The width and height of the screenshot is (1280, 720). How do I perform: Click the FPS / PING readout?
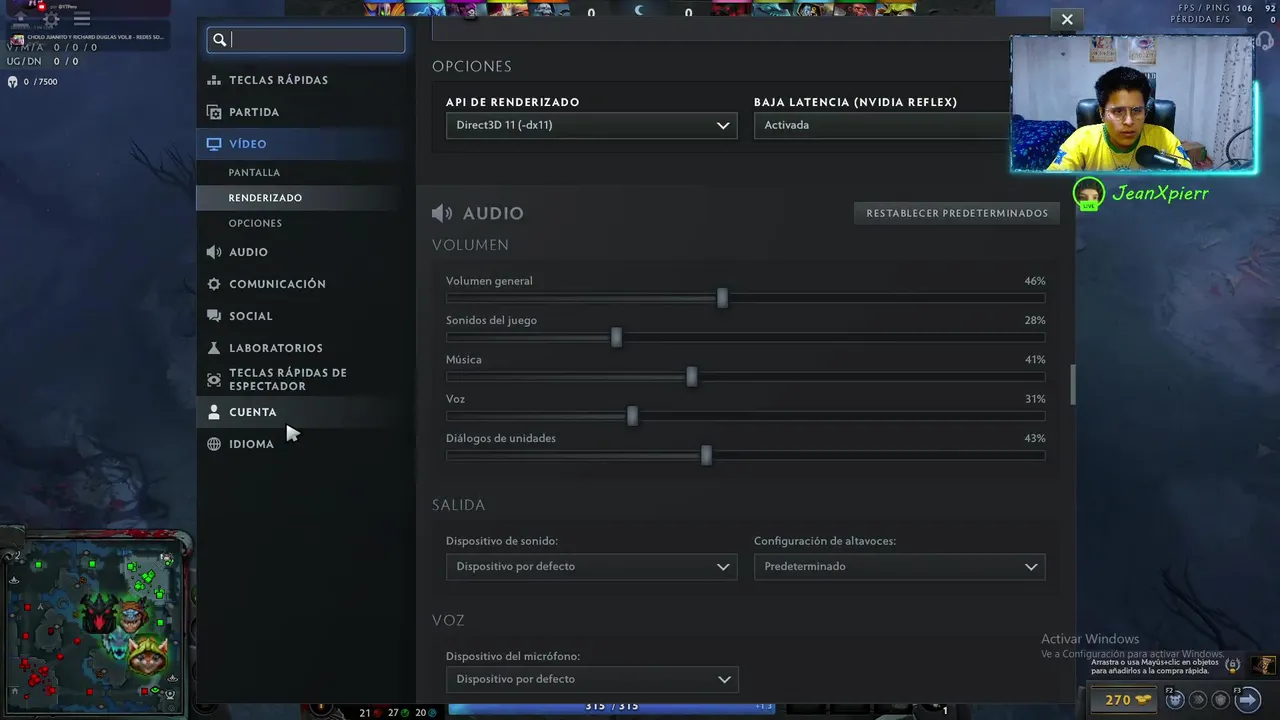tap(1225, 8)
